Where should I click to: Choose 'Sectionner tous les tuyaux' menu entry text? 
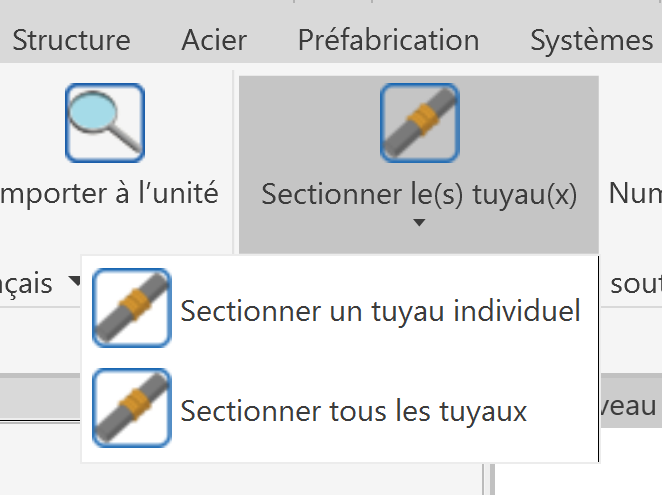coord(354,411)
